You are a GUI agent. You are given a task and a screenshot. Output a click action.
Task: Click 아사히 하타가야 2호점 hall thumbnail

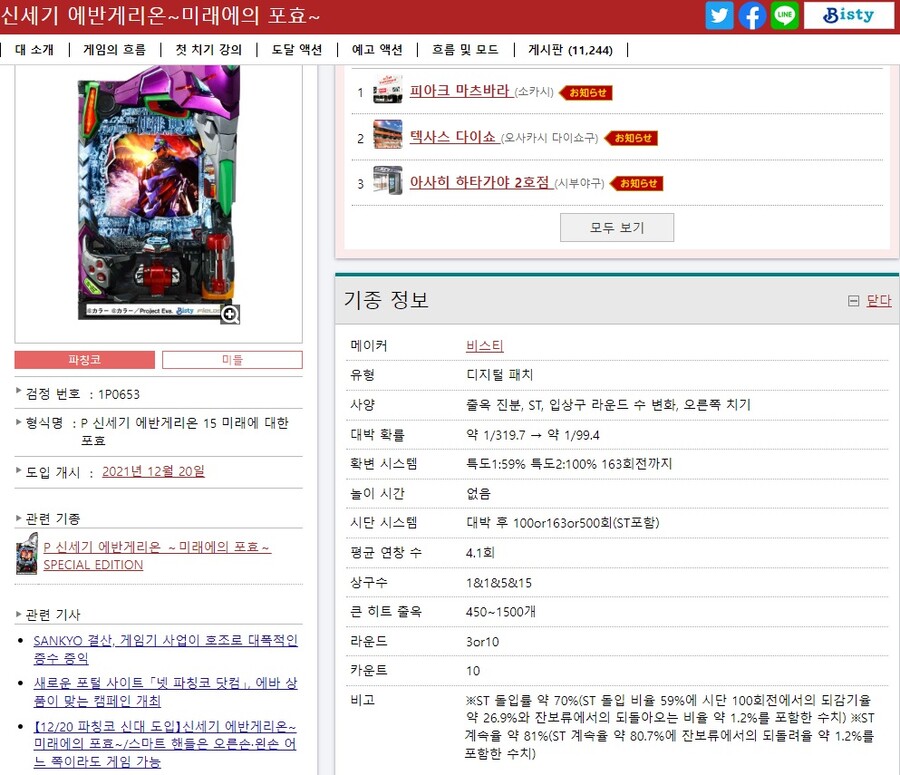(387, 180)
